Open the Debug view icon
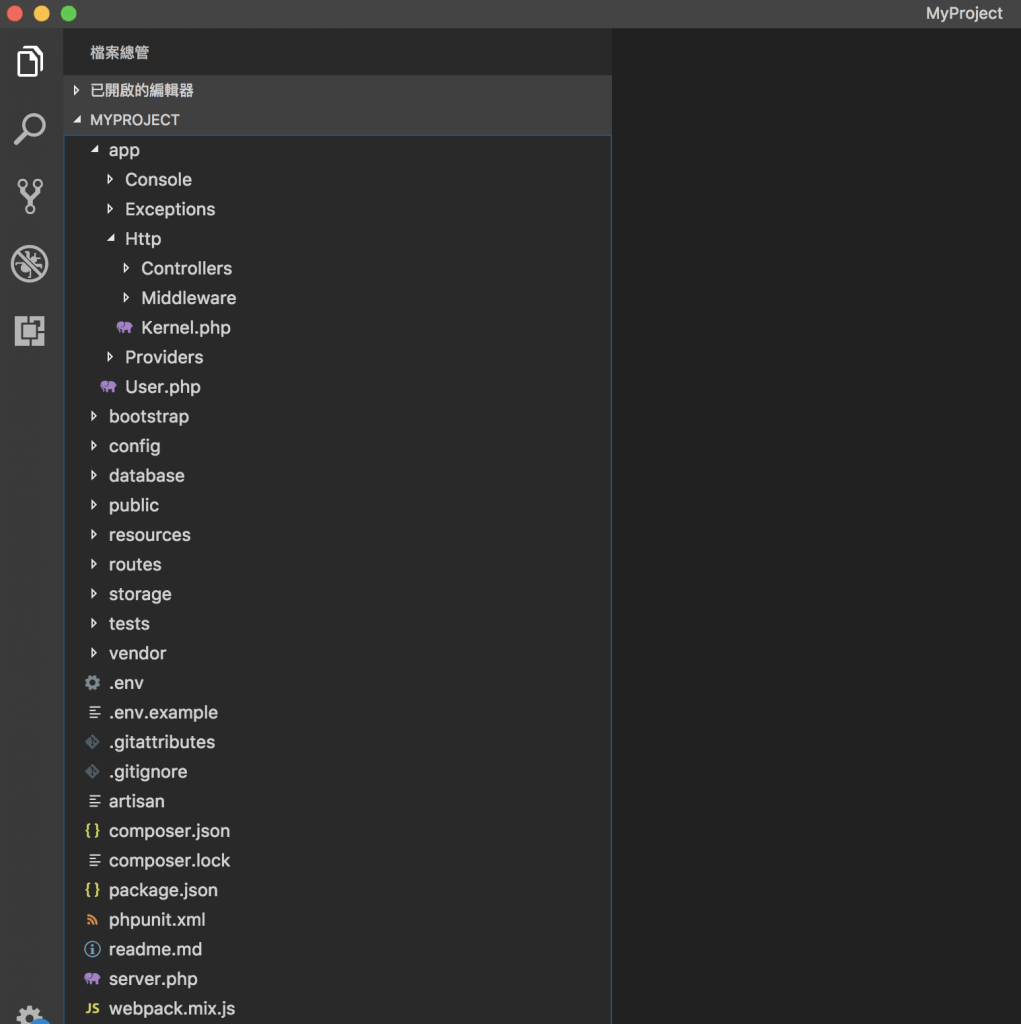This screenshot has width=1021, height=1024. 30,264
